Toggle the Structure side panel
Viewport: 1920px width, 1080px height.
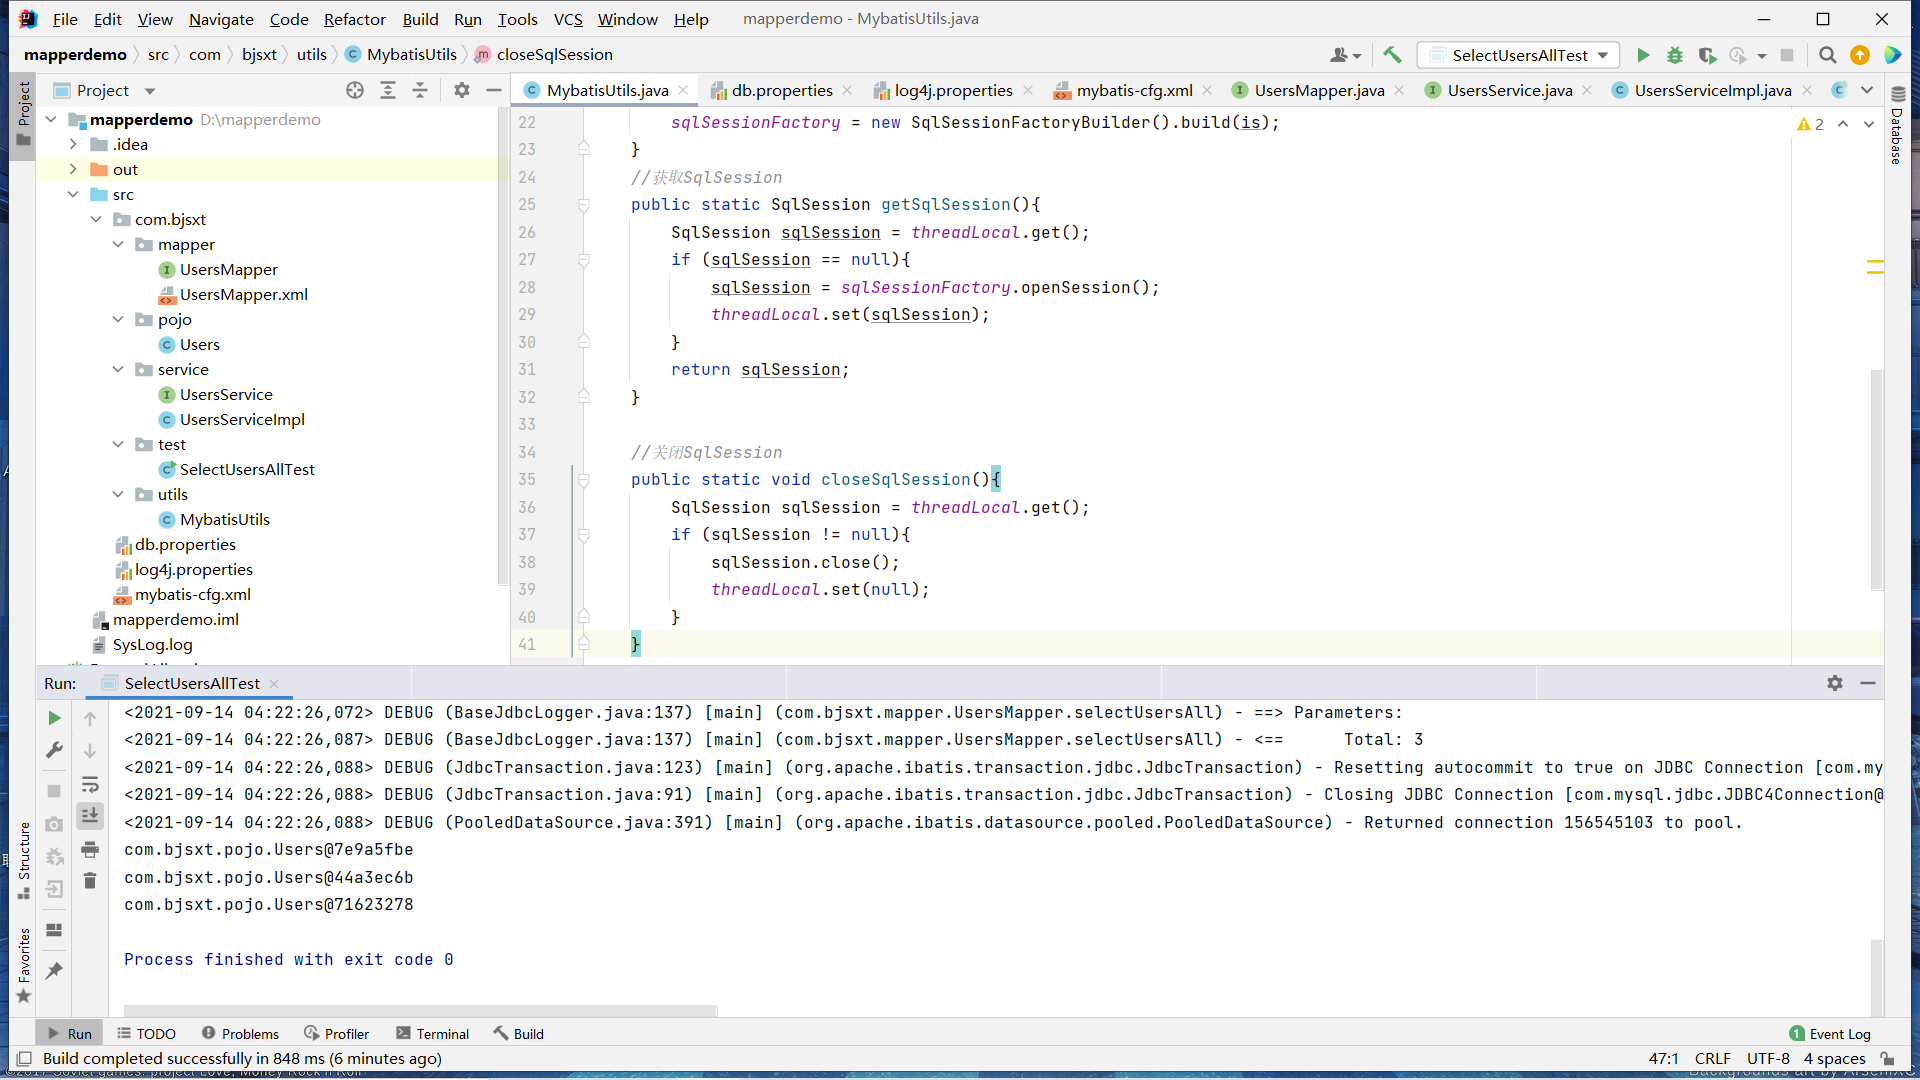[x=24, y=860]
